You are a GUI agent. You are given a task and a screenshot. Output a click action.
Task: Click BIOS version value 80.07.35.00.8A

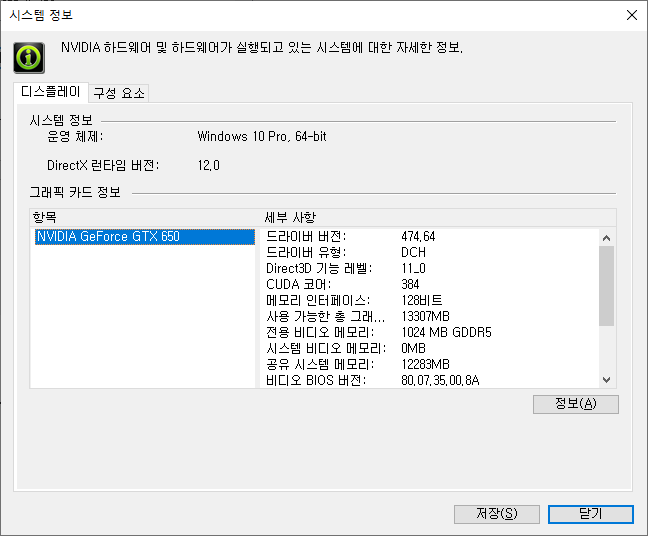440,380
